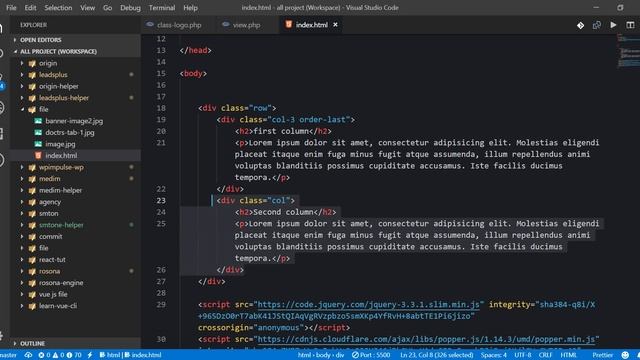Click Spaces: 4 indentation setting

click(493, 355)
